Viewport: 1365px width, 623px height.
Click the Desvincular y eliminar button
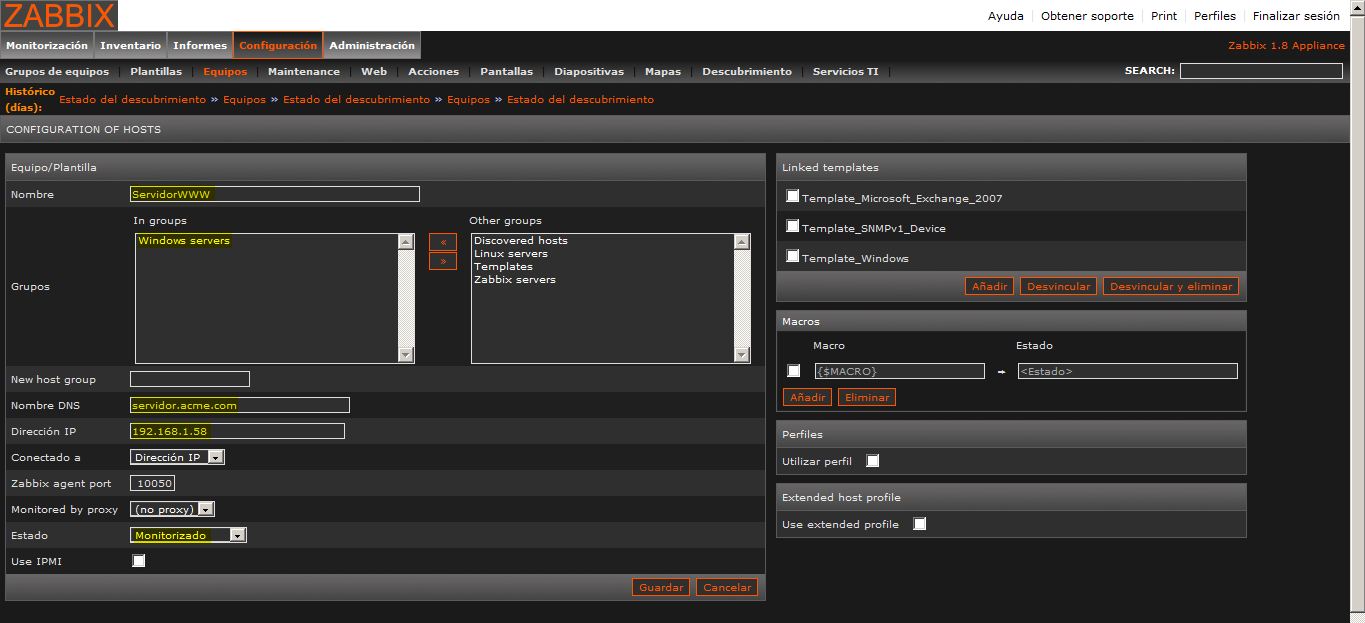[x=1171, y=286]
